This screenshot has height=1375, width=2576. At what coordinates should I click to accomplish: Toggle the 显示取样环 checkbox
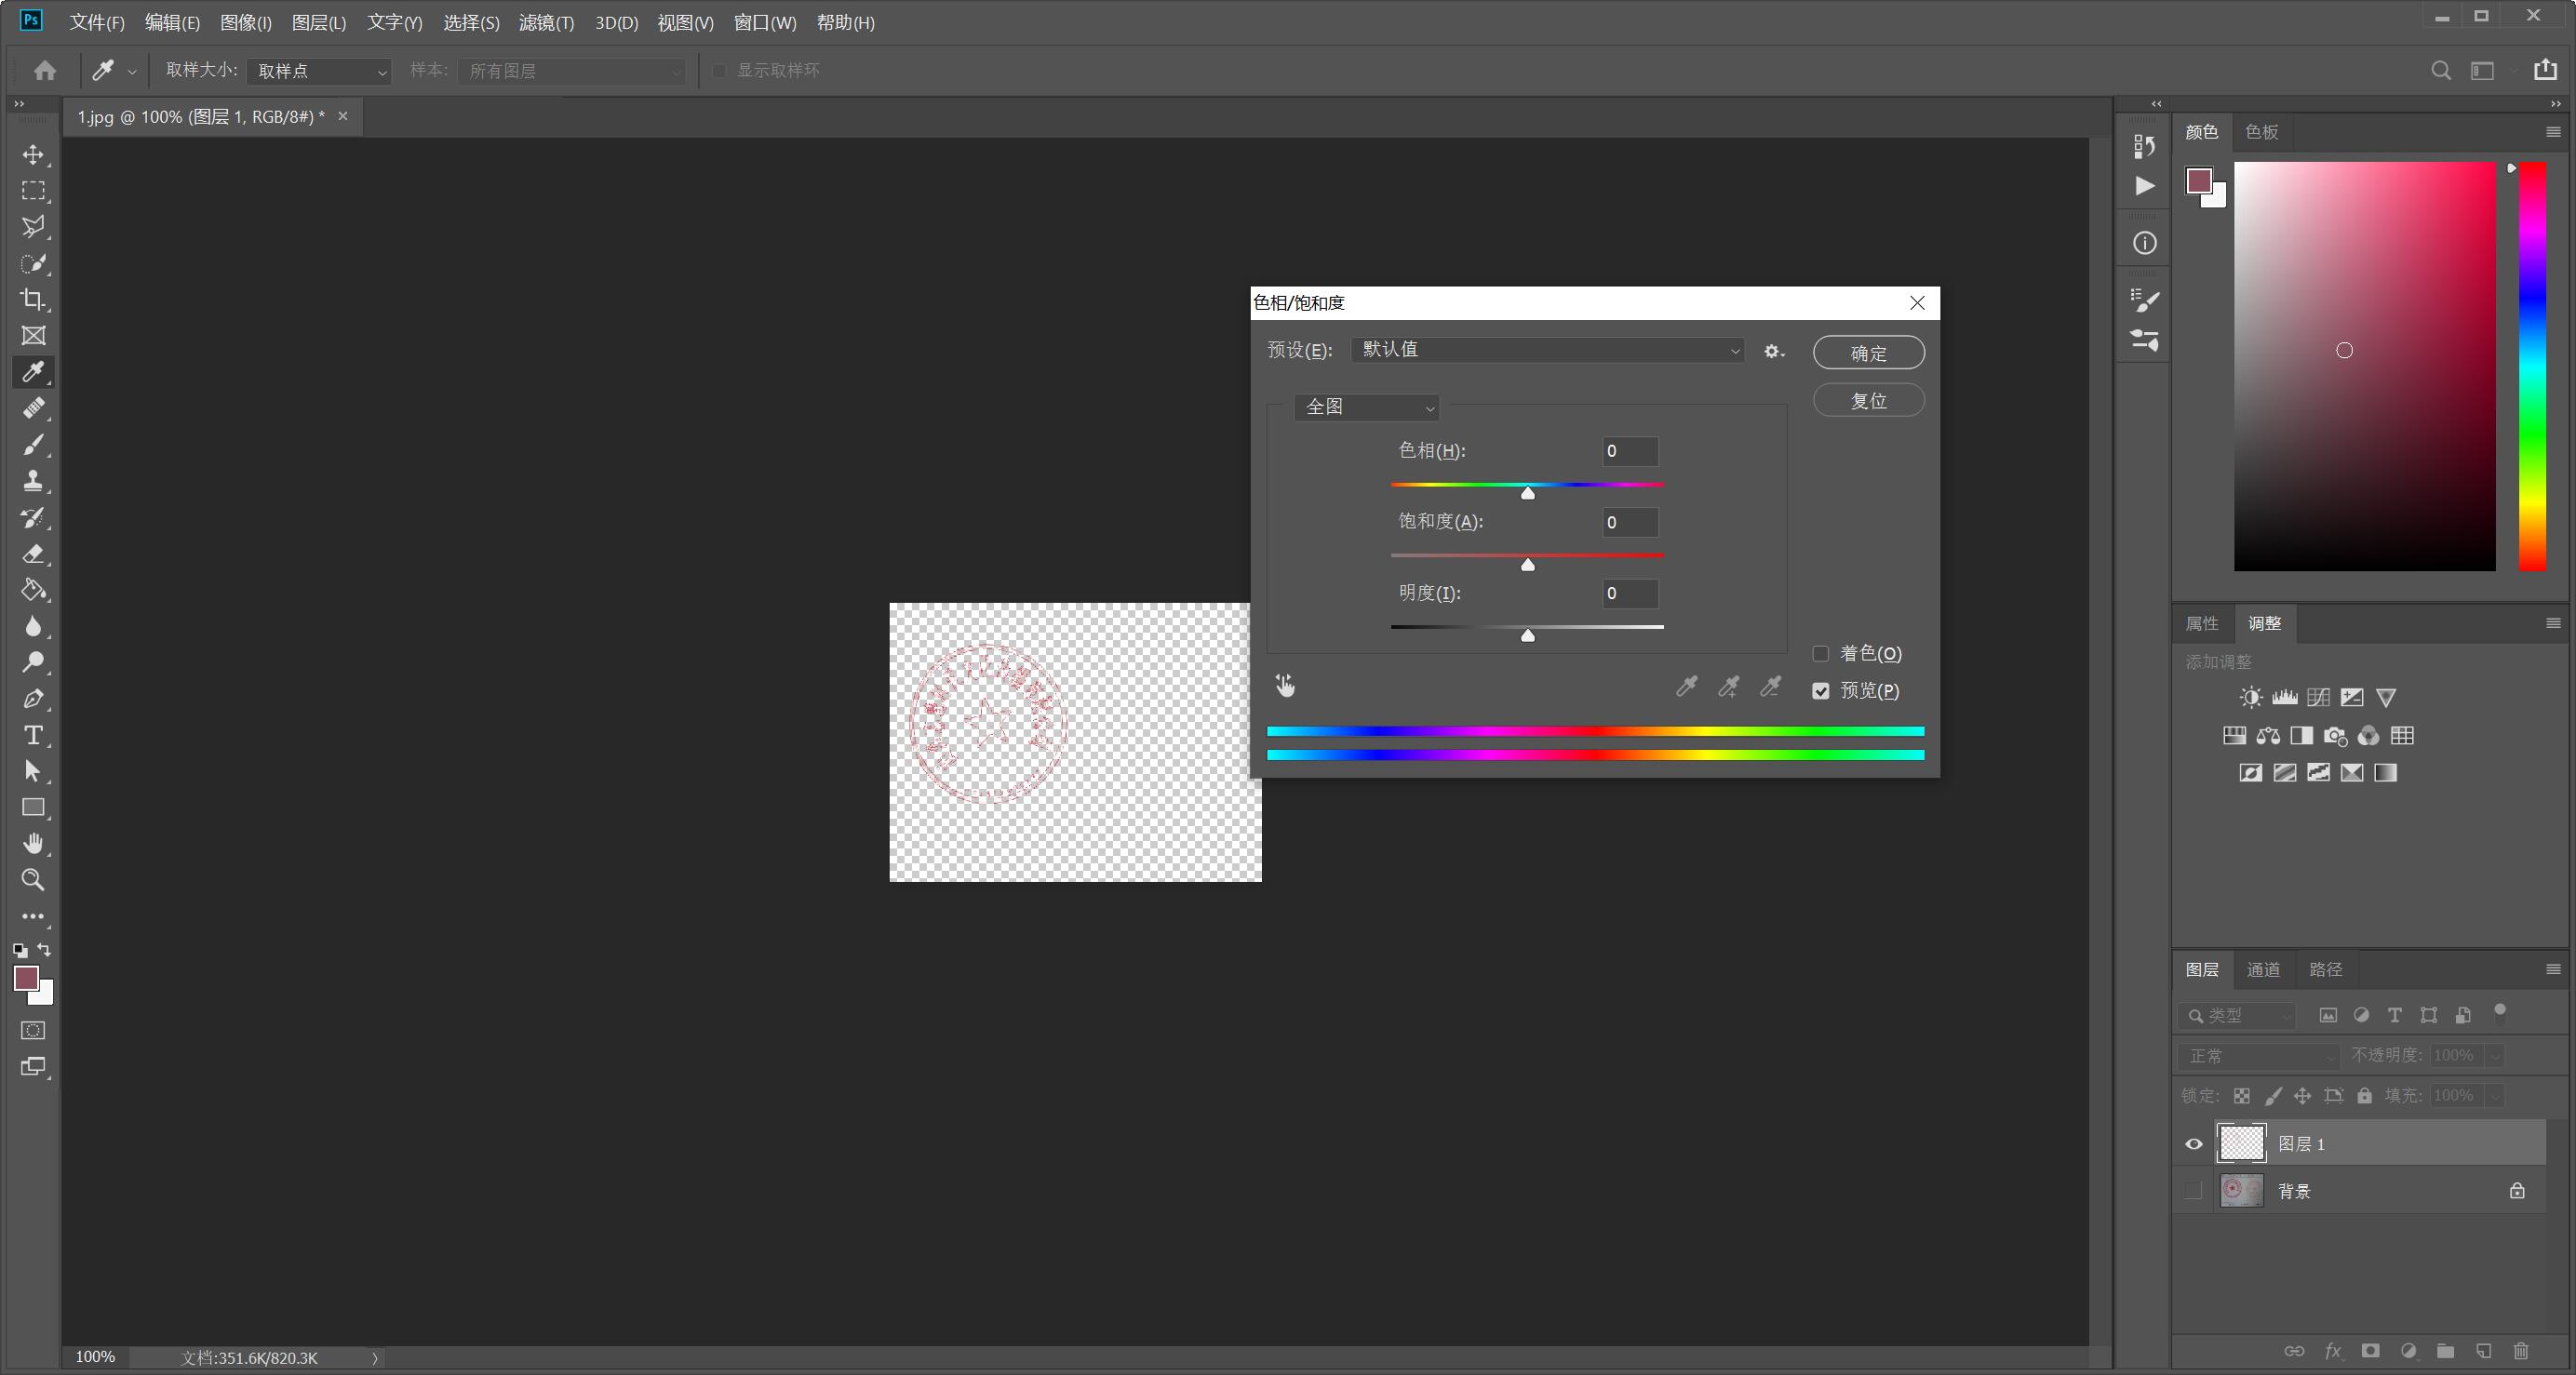click(718, 71)
